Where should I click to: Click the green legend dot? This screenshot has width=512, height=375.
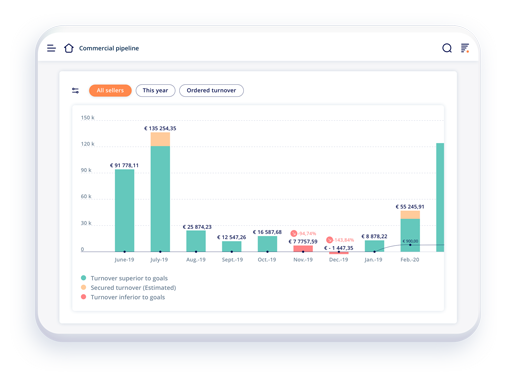tap(83, 278)
